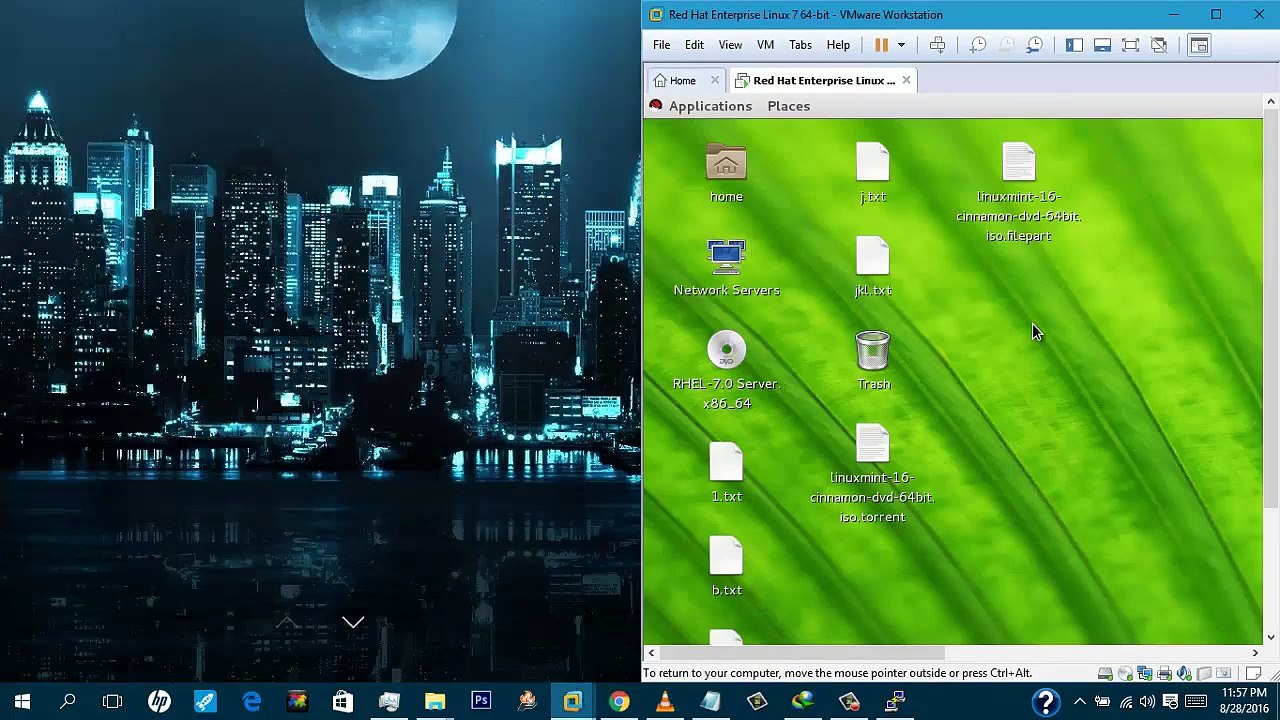The height and width of the screenshot is (720, 1280).
Task: Open the Applications menu in RHEL
Action: 710,106
